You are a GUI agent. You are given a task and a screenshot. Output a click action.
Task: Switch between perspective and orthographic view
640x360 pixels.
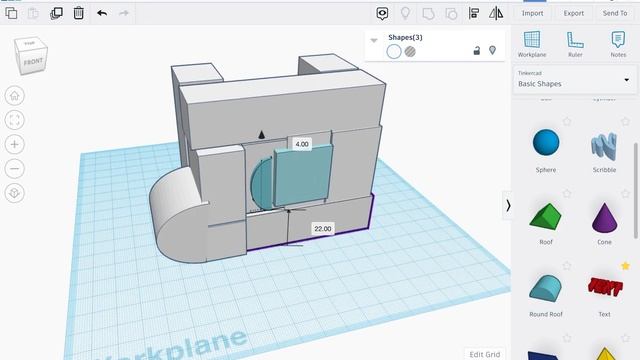click(x=15, y=193)
